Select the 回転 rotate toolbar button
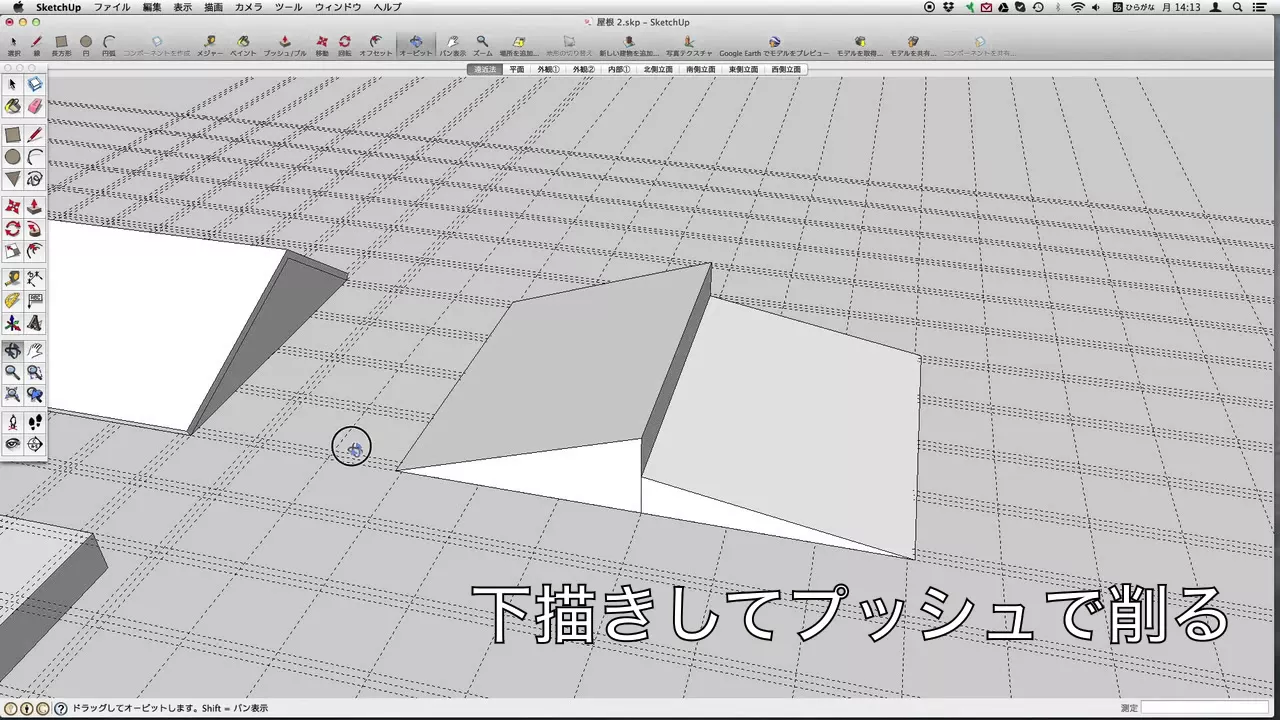Screen dimensions: 1280x720 pos(345,45)
